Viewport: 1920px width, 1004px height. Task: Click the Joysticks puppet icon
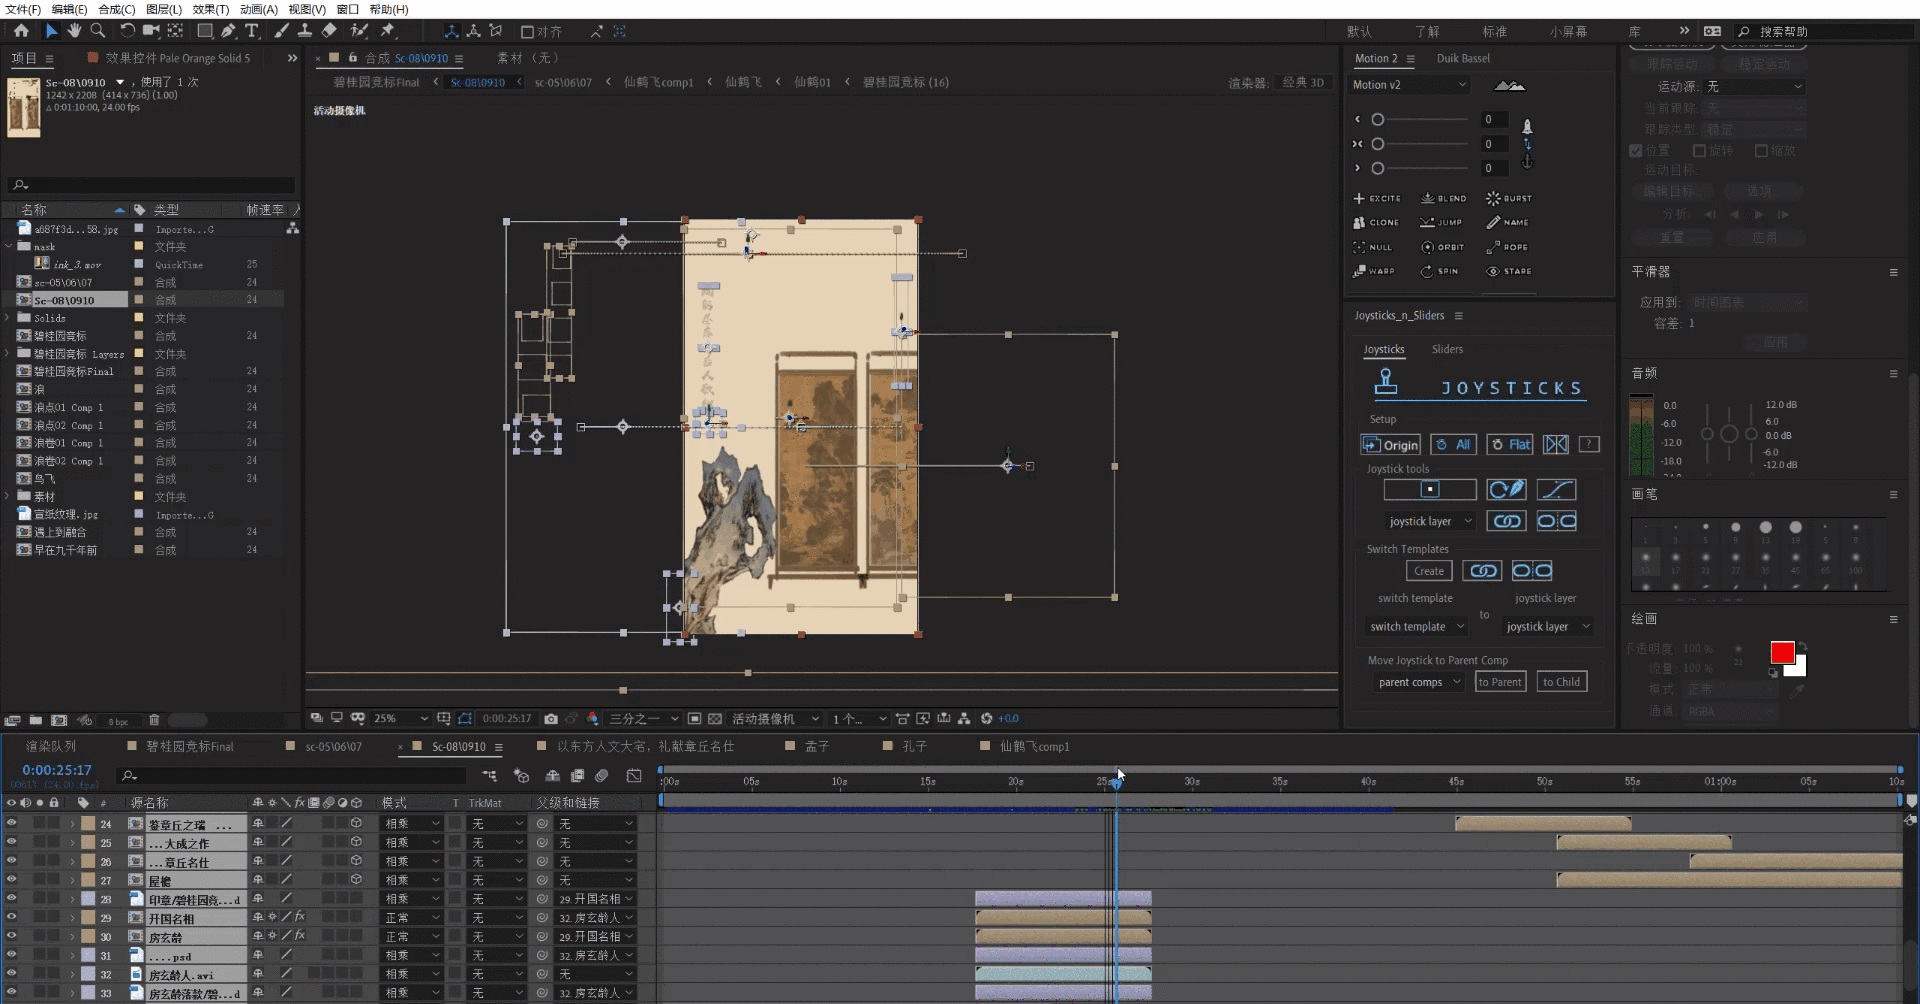pos(1386,383)
